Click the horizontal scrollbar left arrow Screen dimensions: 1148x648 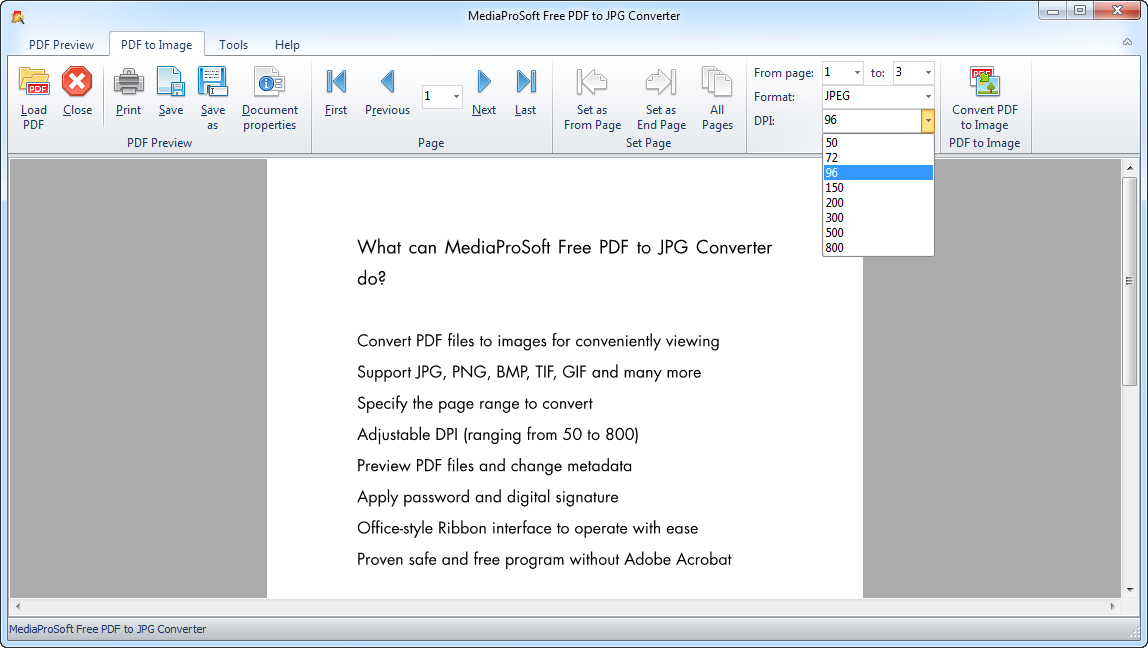point(18,606)
